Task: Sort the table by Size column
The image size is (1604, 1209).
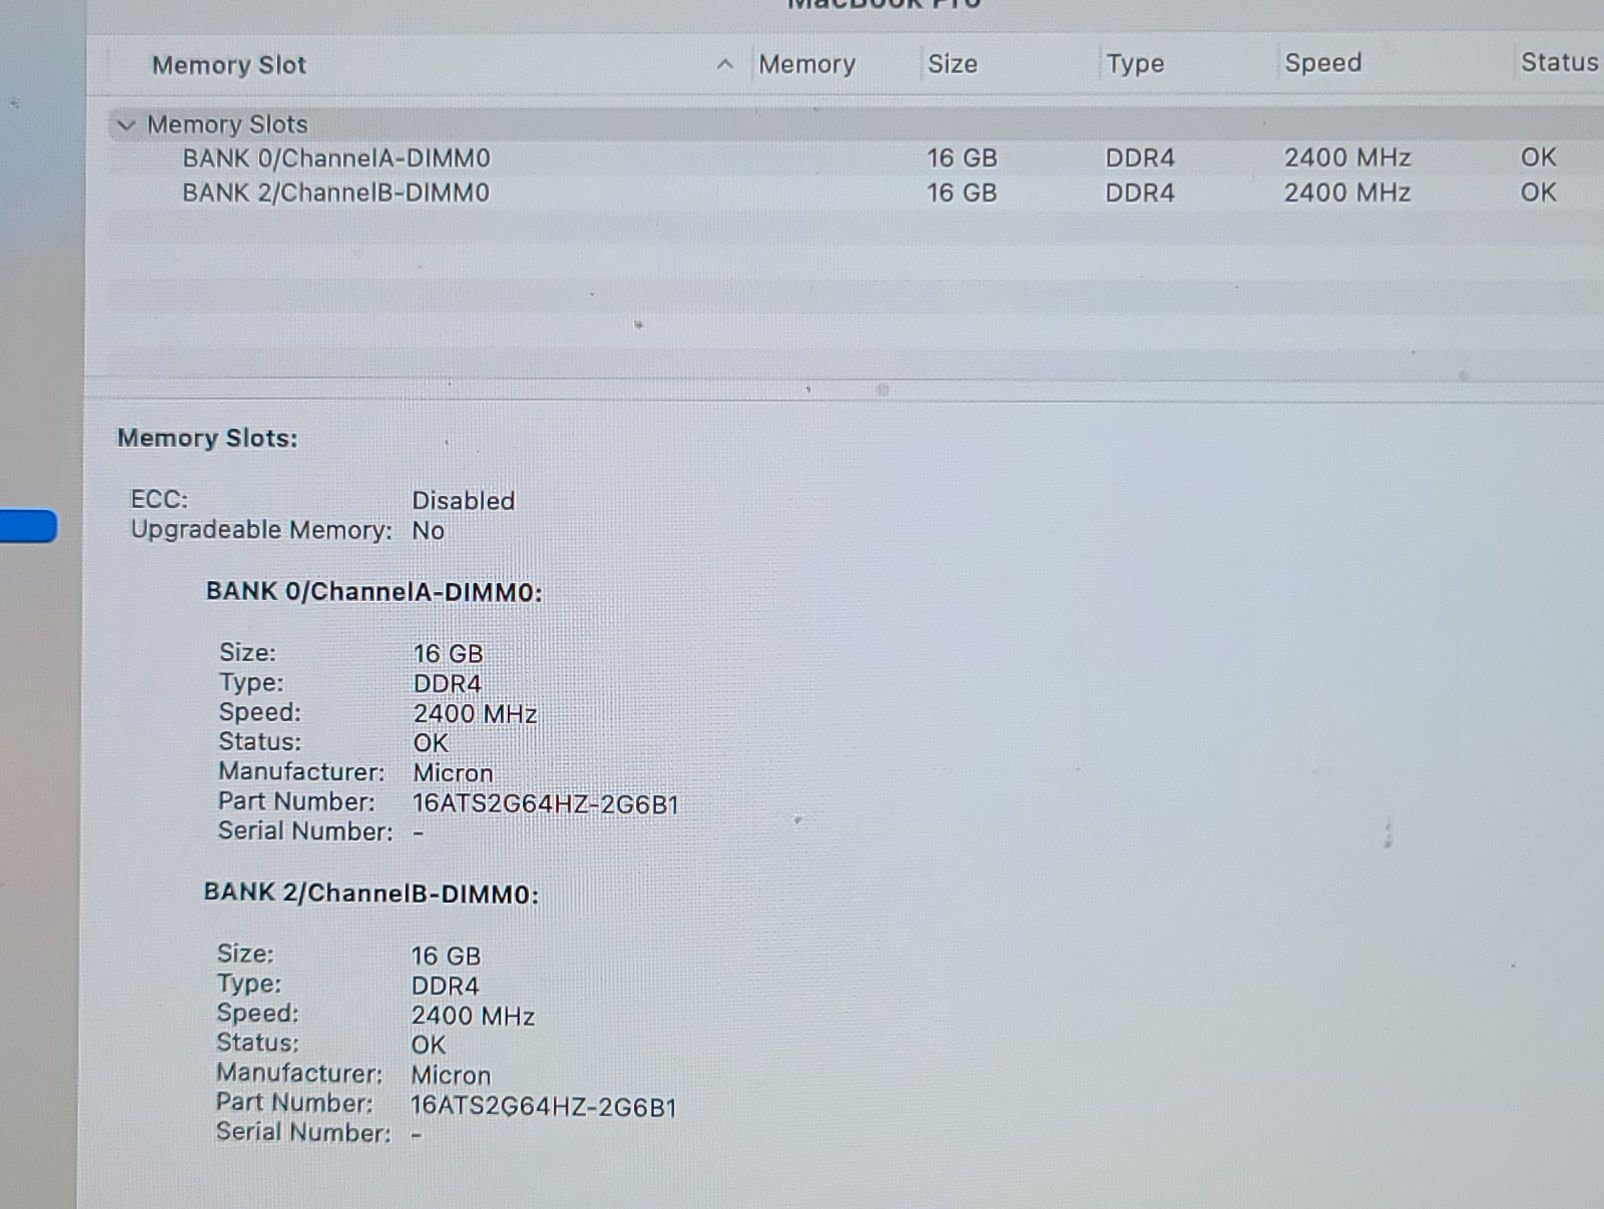Action: pyautogui.click(x=952, y=64)
